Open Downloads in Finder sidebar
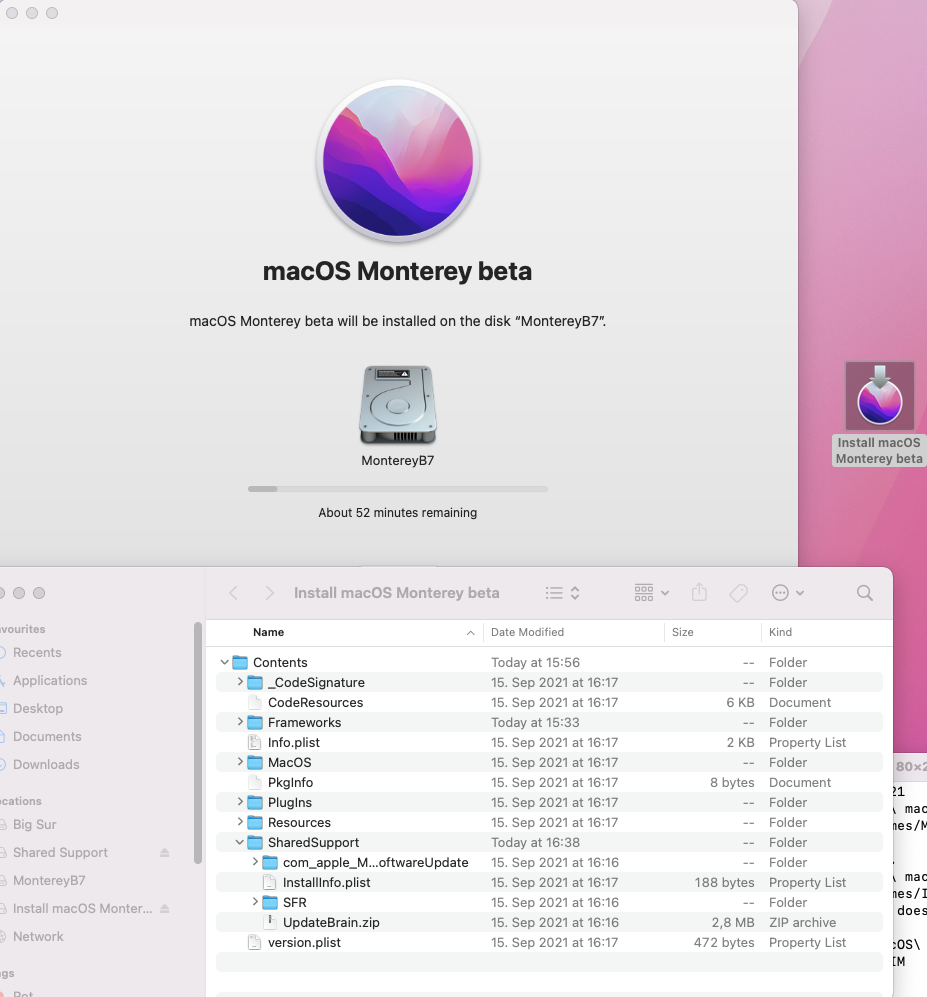This screenshot has height=997, width=927. click(46, 764)
